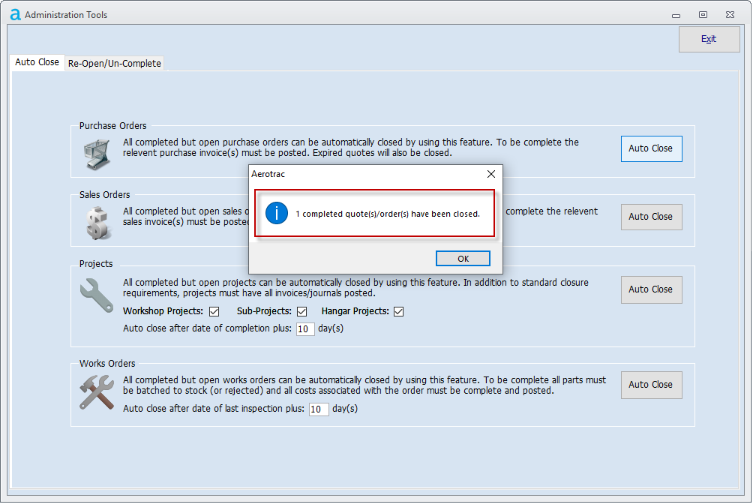Disable the Hangar Projects checkbox
This screenshot has height=503, width=752.
pyautogui.click(x=398, y=312)
